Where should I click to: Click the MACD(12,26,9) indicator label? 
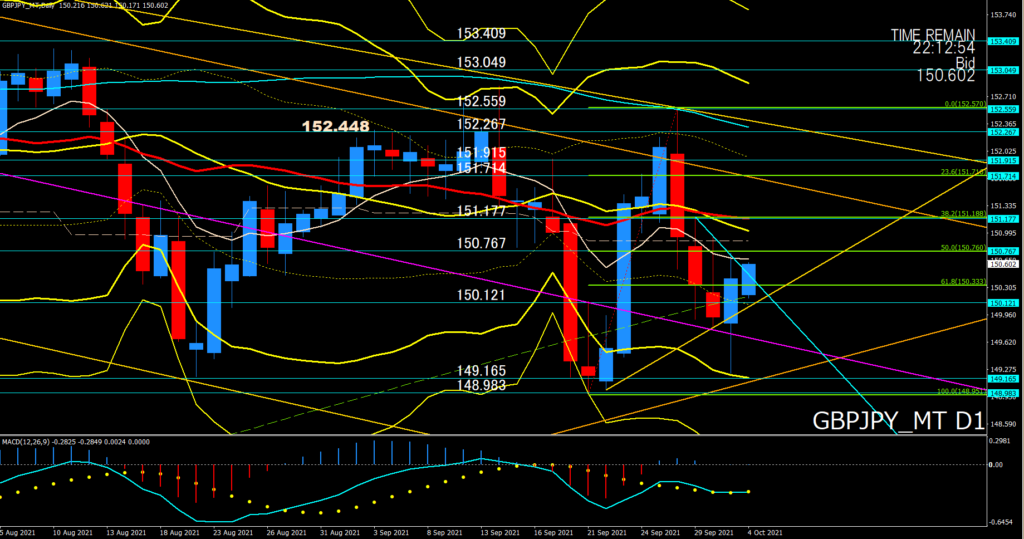click(x=24, y=442)
